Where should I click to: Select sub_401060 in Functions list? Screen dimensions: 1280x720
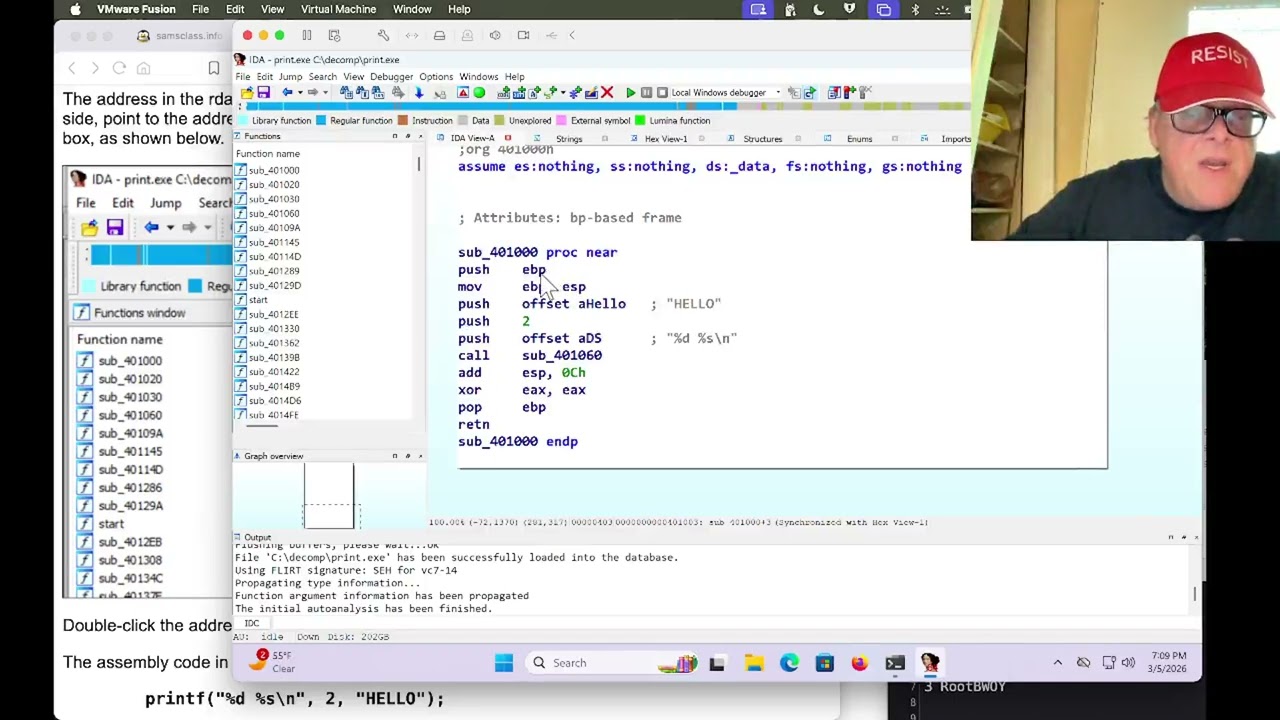tap(274, 213)
